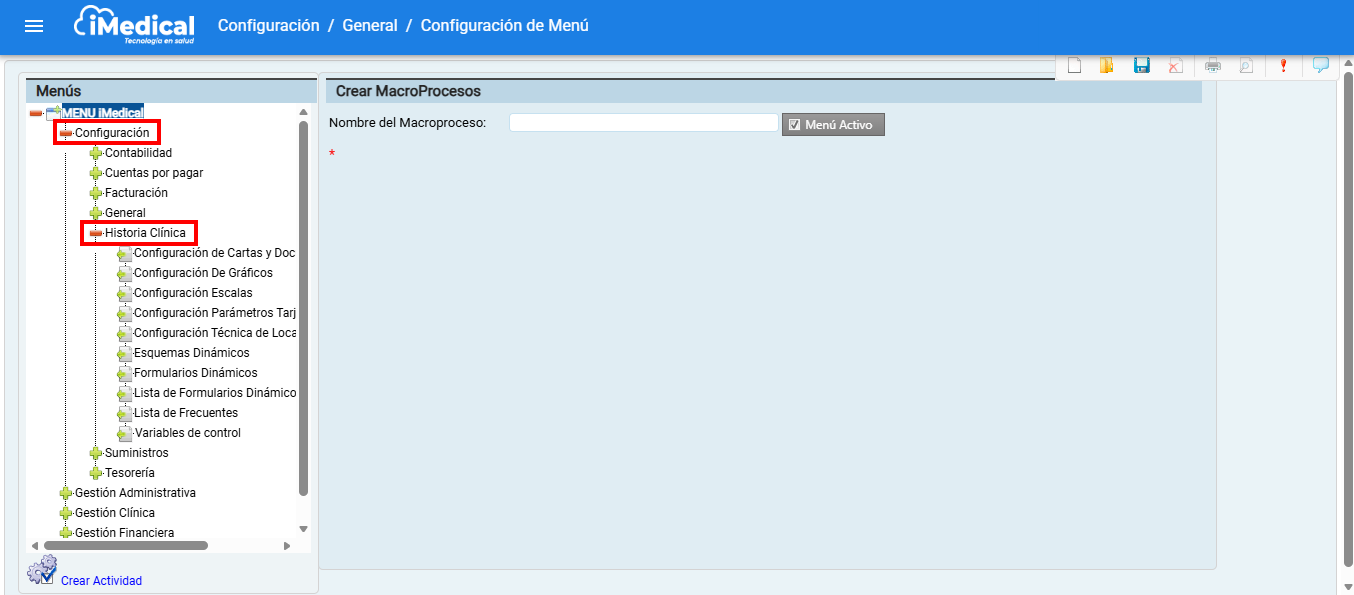Expand the Gestión Administrativa node

(x=66, y=493)
